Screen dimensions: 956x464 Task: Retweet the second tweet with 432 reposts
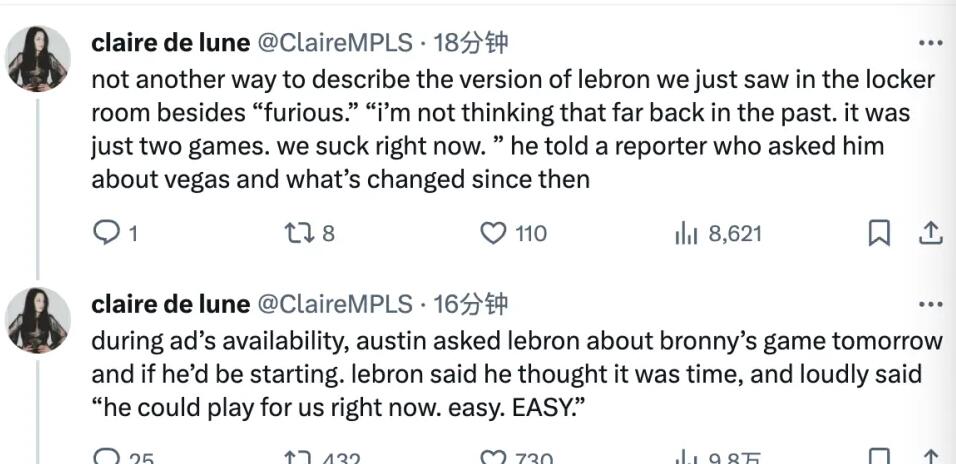(x=299, y=457)
